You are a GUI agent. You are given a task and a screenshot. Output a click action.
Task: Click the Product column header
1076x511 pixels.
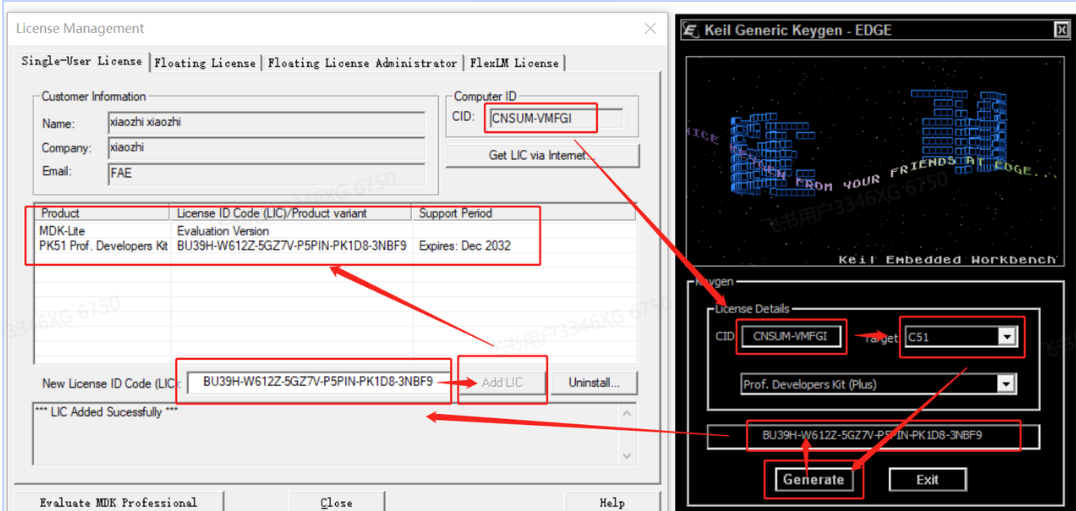pos(104,213)
